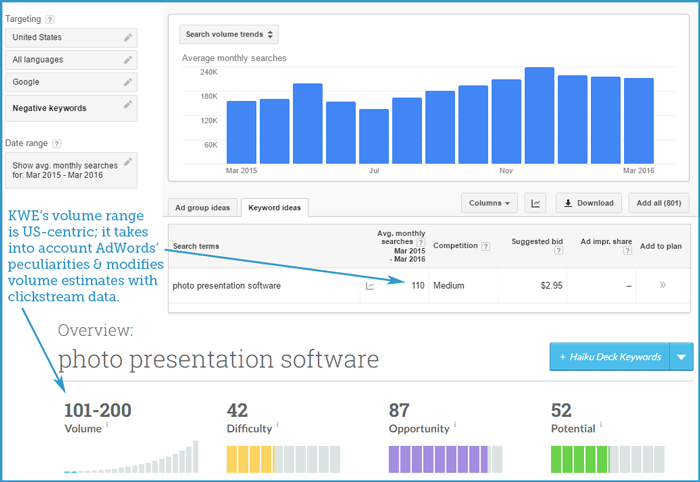700x482 pixels.
Task: Click the Add all (801) button
Action: [661, 203]
